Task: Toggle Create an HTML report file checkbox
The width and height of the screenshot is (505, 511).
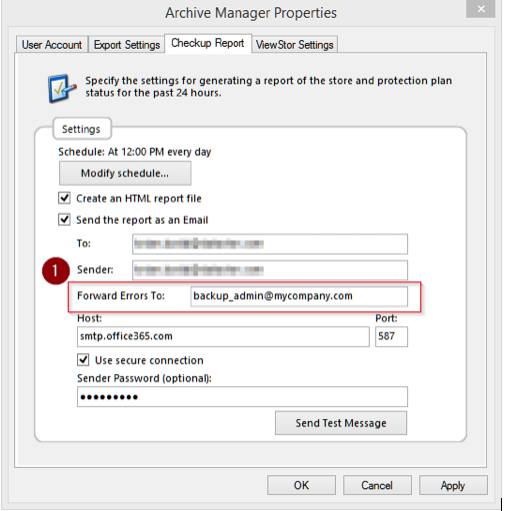Action: click(64, 198)
